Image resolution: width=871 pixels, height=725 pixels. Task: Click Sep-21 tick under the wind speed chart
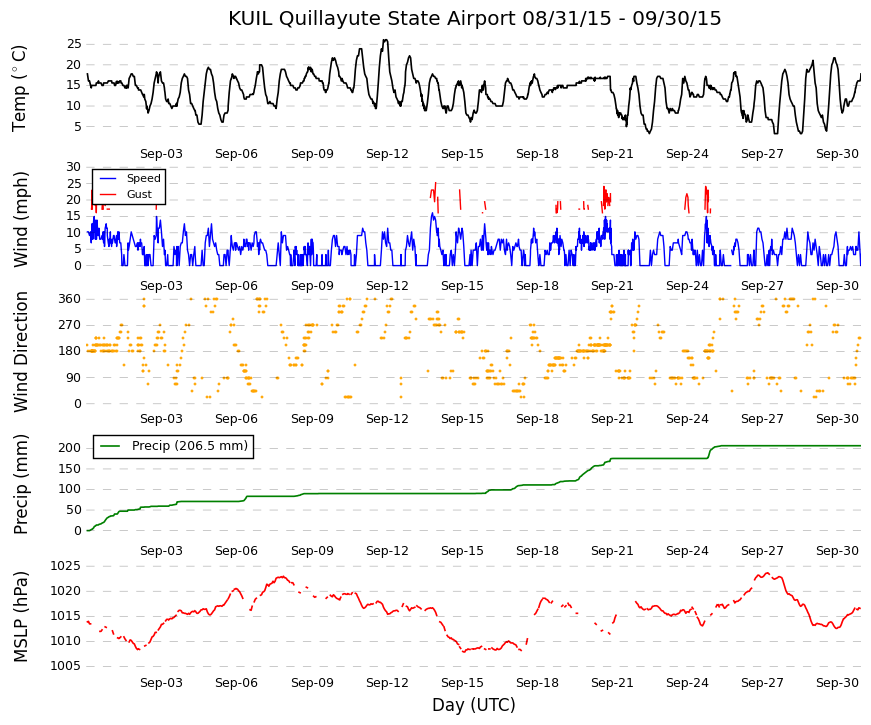pos(612,286)
